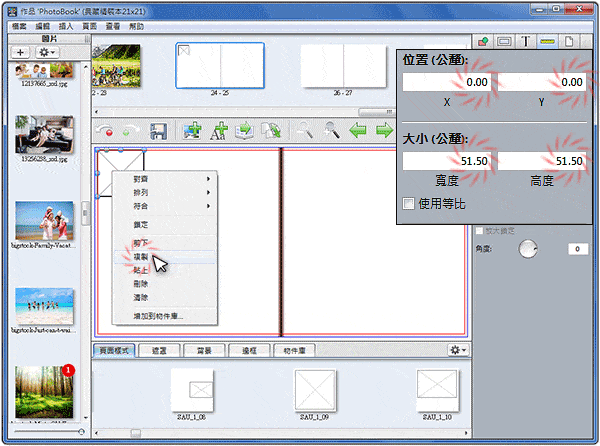Screen dimensions: 600x446
Task: Toggle the 放大鎖定 checkbox
Action: [480, 231]
